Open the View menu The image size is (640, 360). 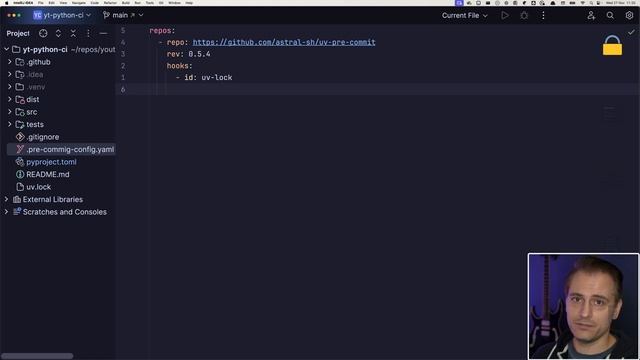coord(63,2)
